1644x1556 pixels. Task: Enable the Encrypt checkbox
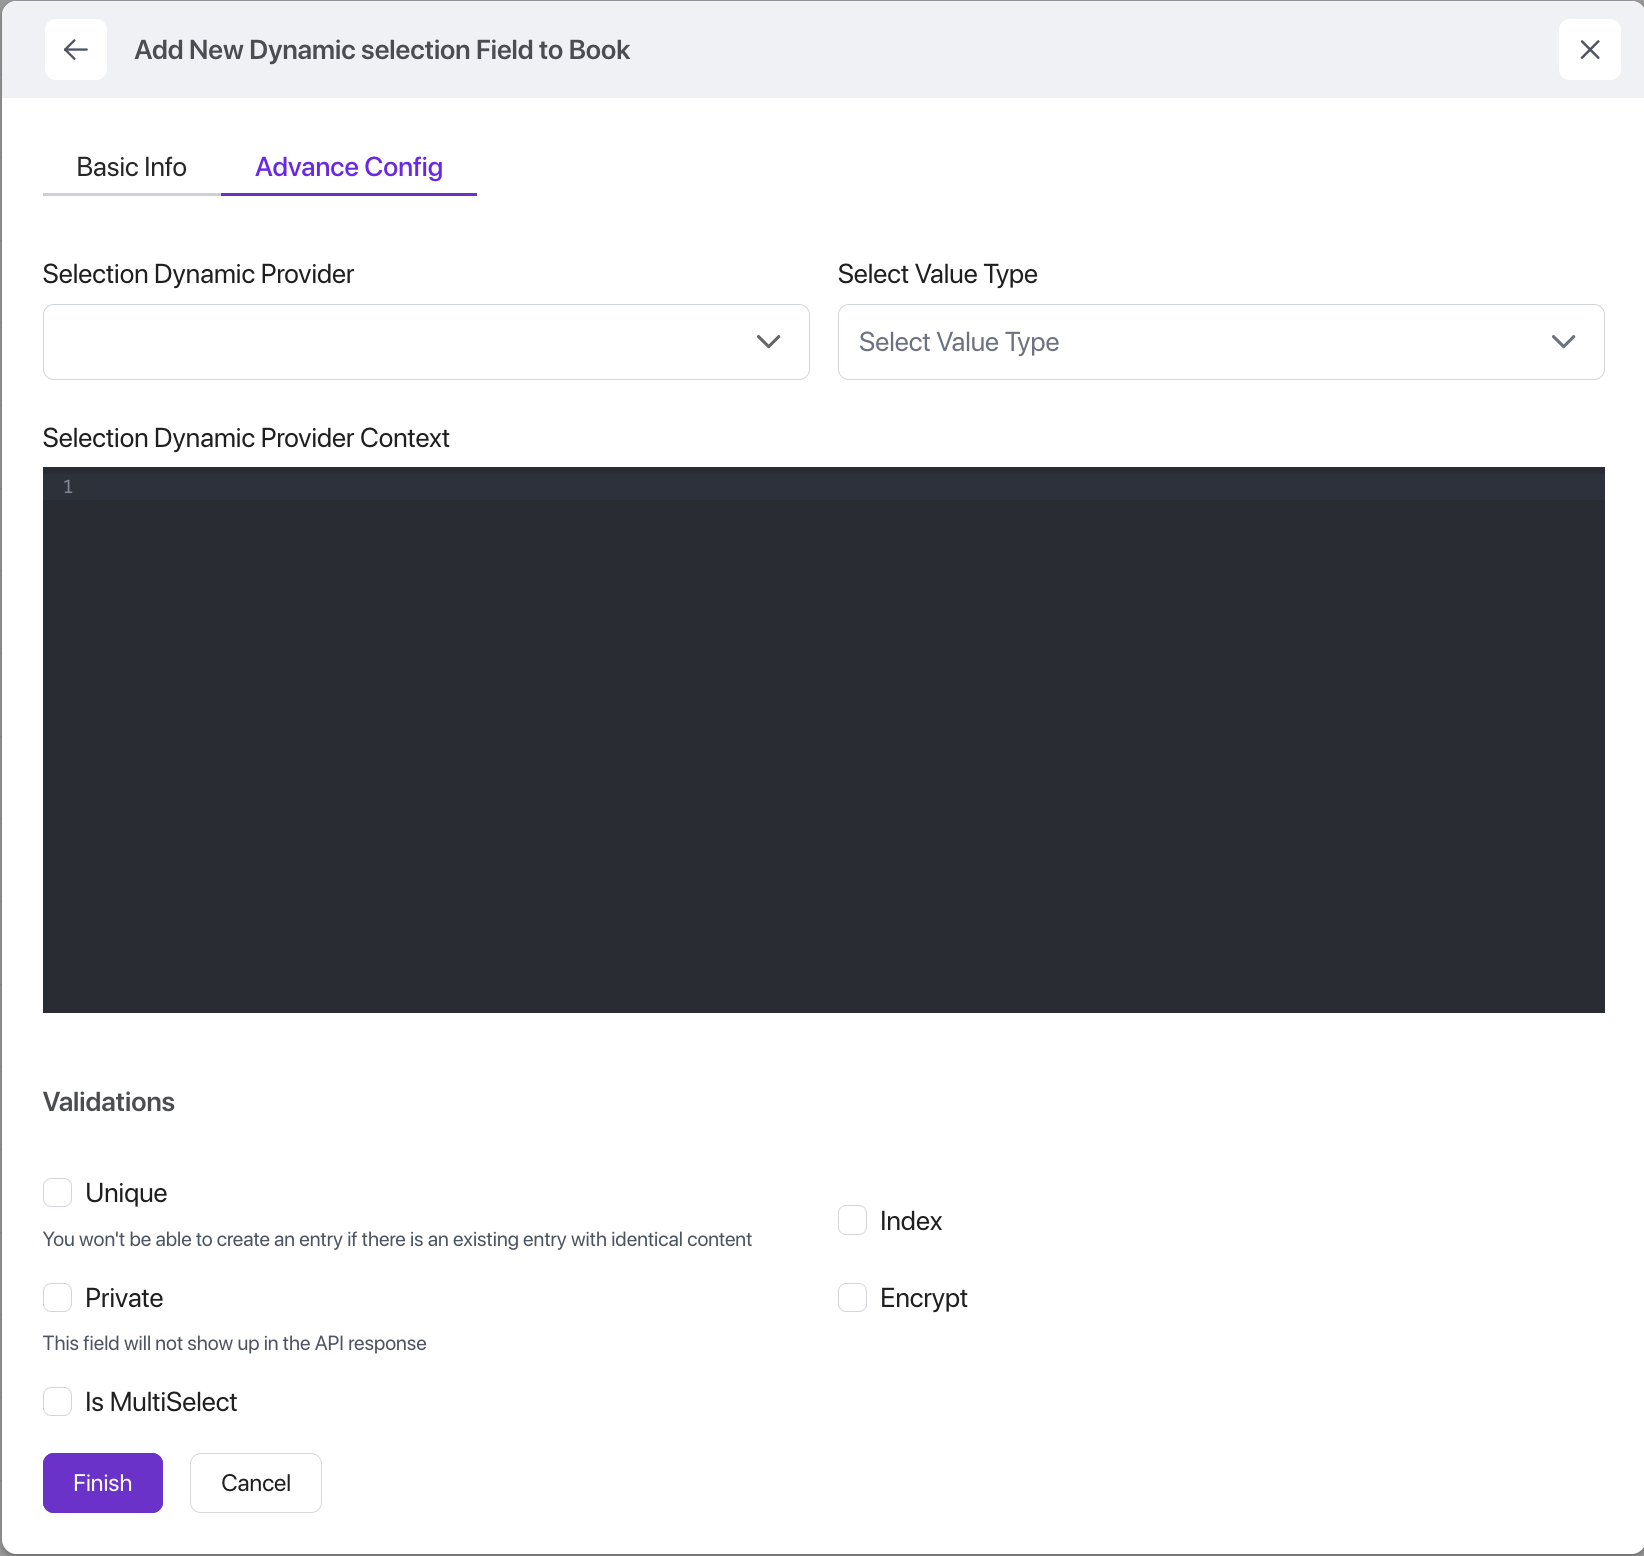[x=852, y=1298]
